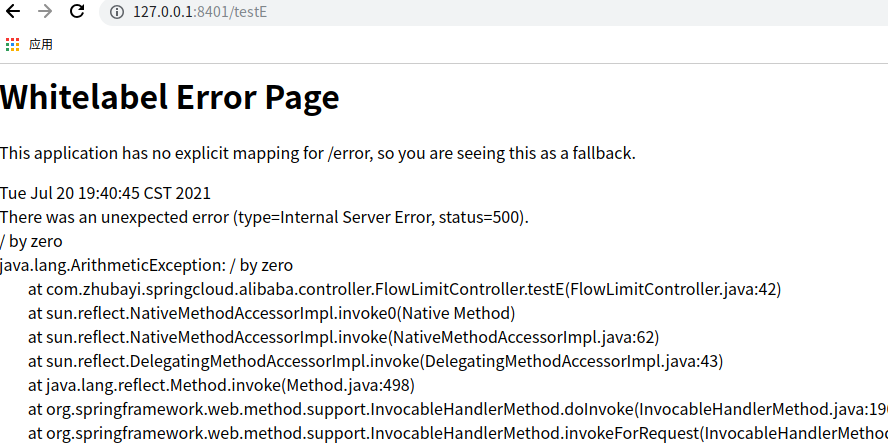Go back to the previous page
This screenshot has width=888, height=446.
[12, 11]
